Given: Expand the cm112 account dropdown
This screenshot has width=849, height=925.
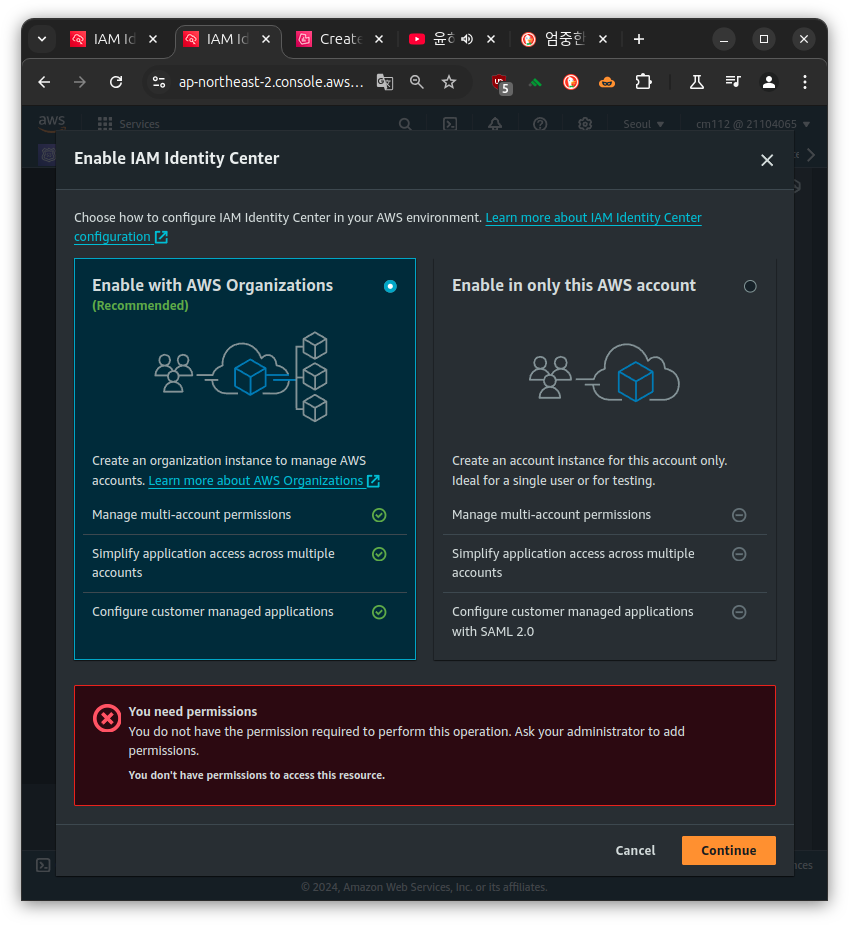Looking at the screenshot, I should (x=753, y=124).
